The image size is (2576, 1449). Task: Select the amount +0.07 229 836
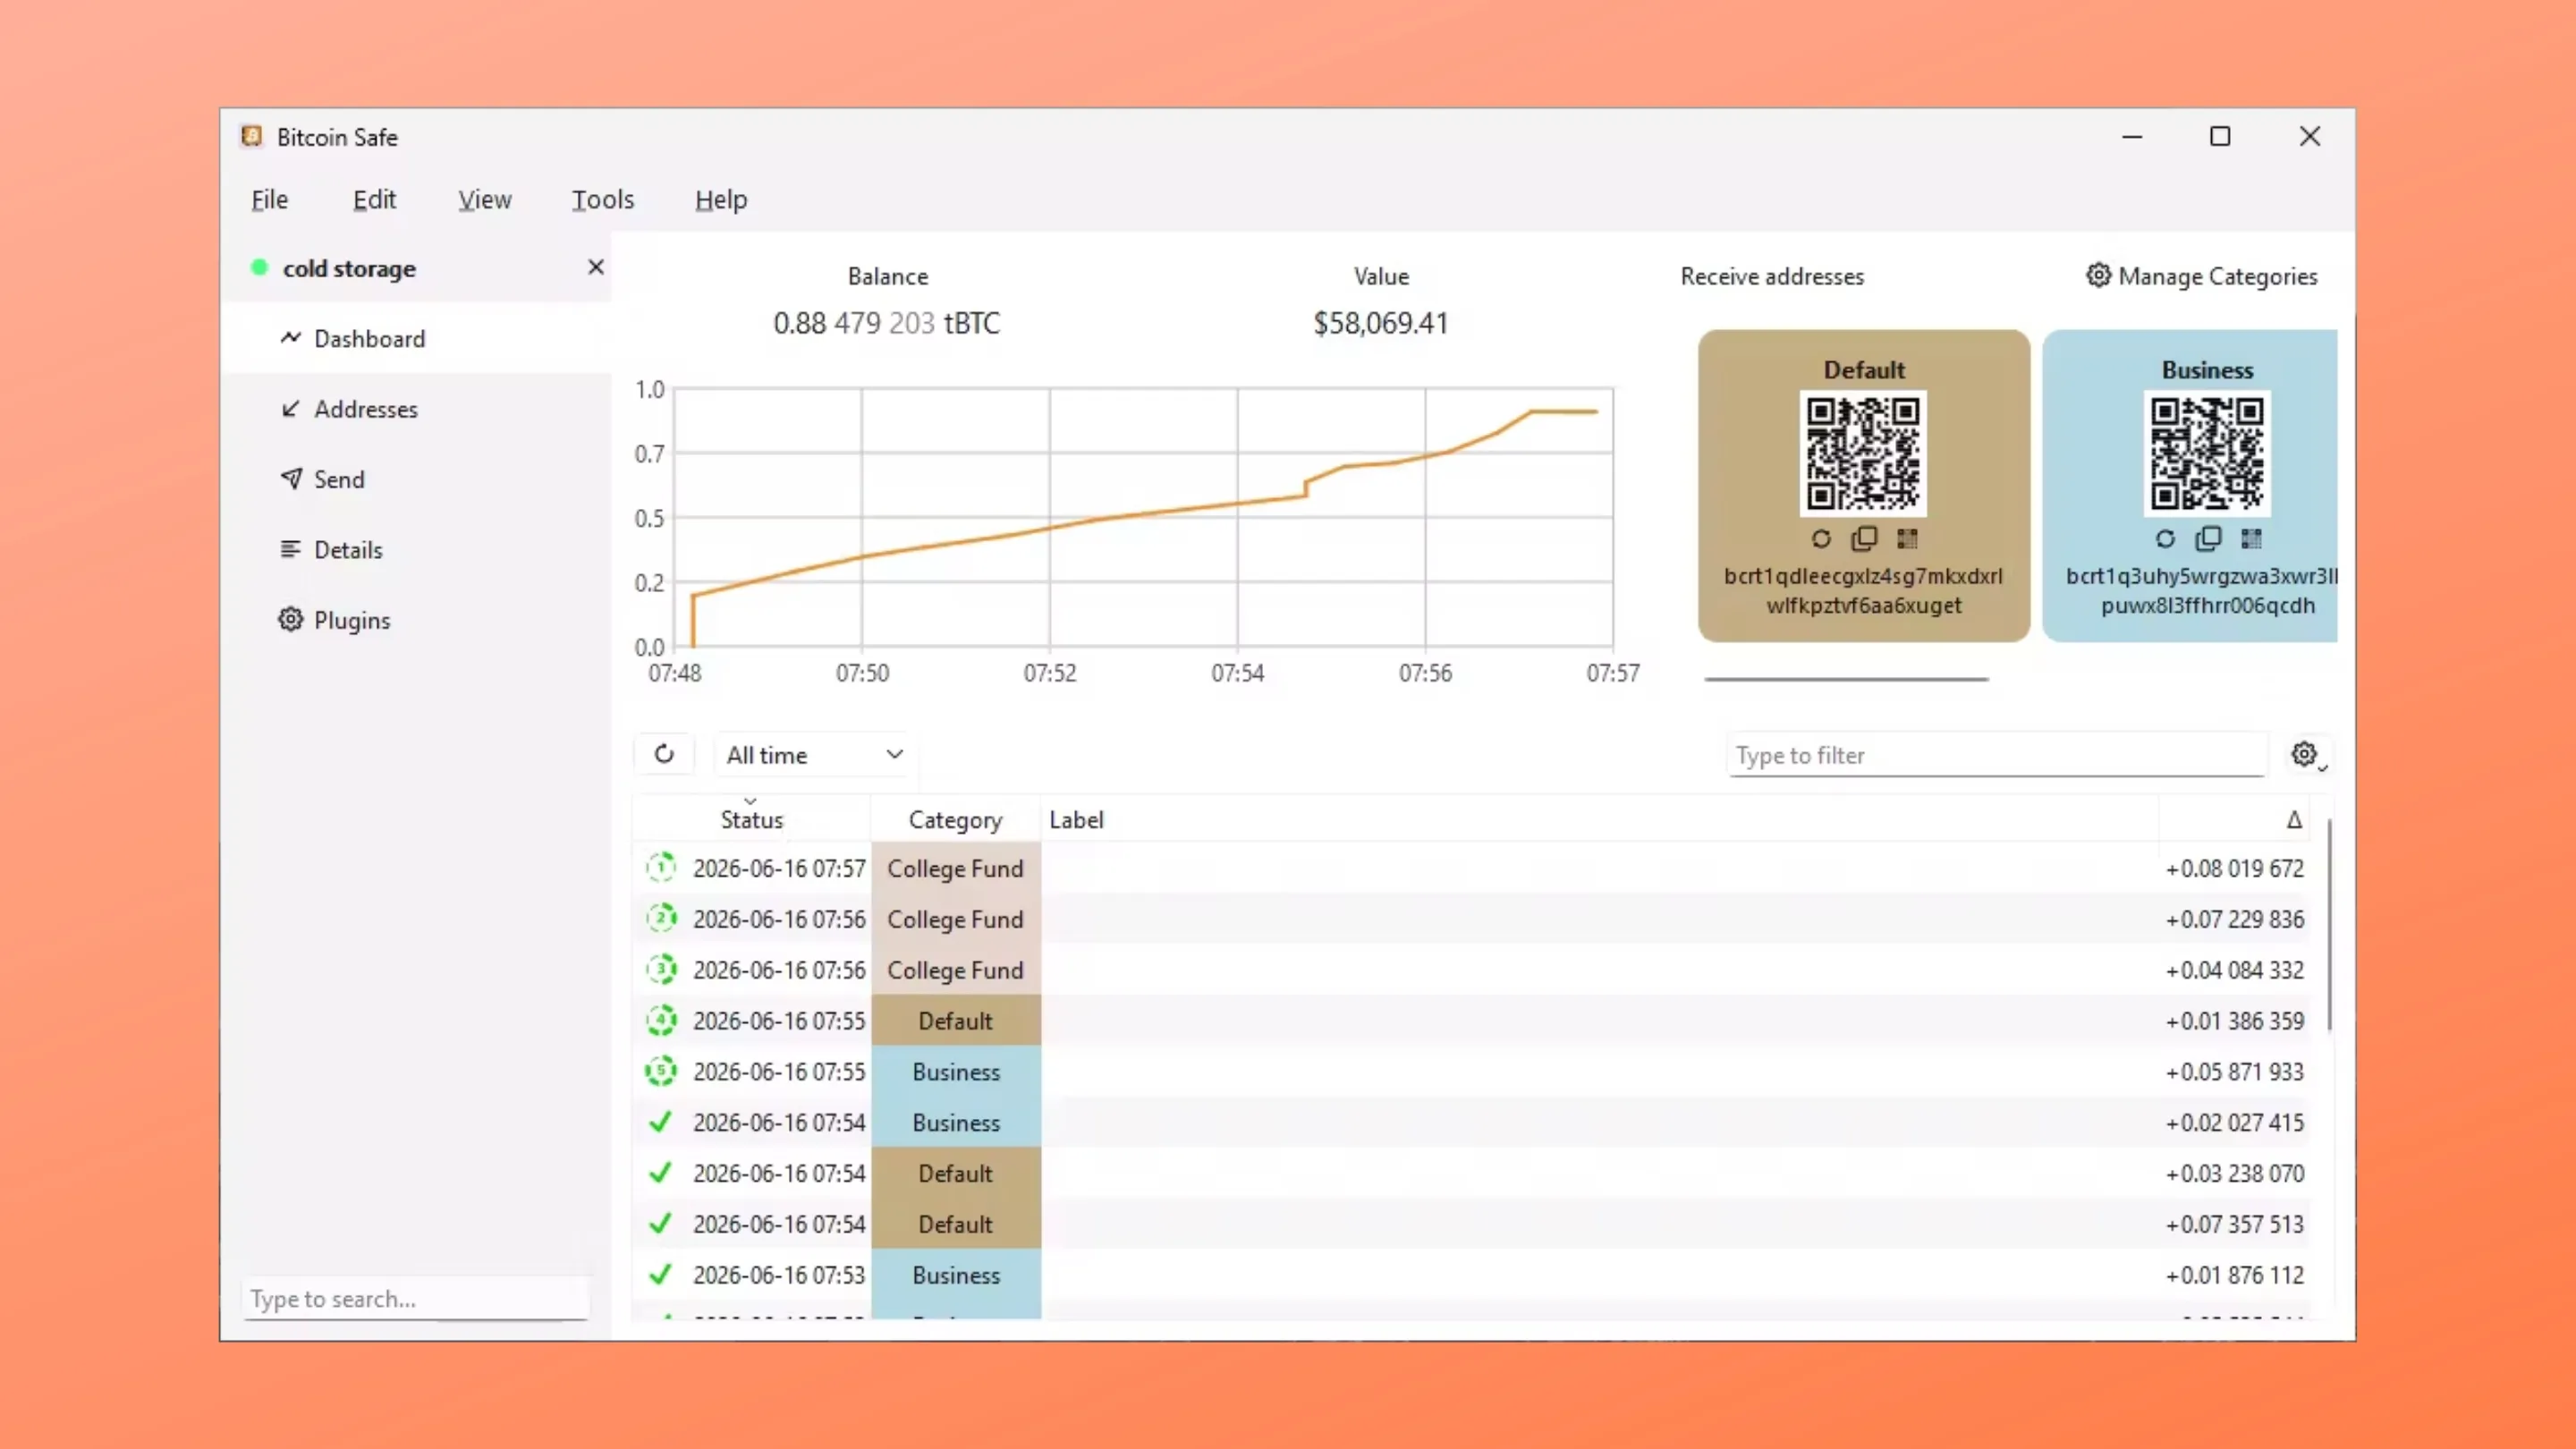tap(2235, 919)
